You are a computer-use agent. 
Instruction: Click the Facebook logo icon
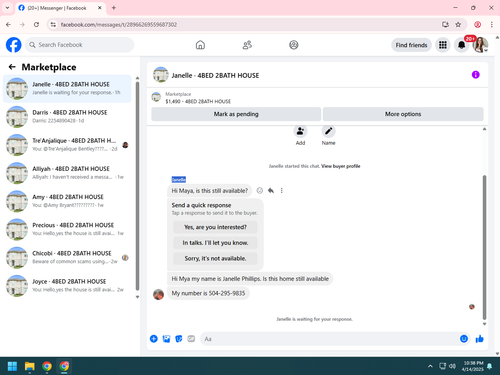point(14,45)
